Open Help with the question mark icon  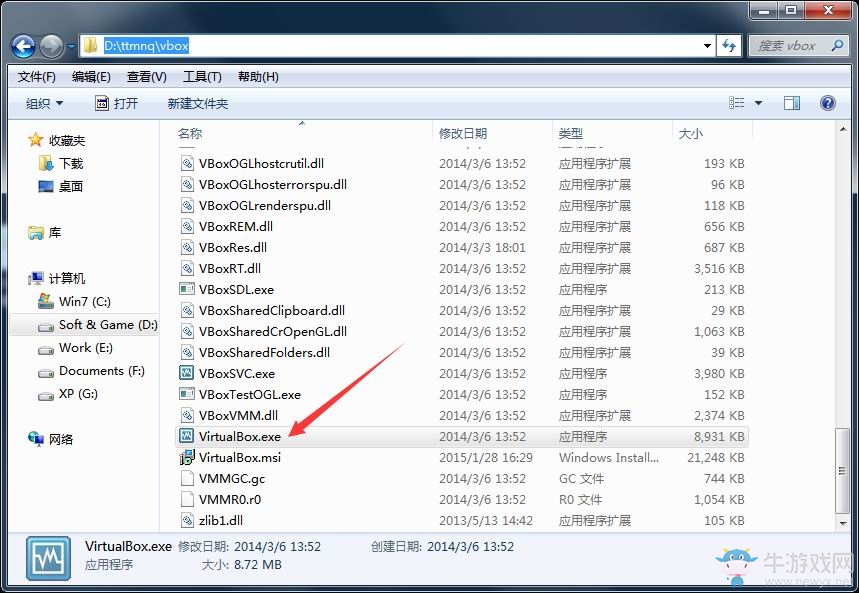(828, 103)
